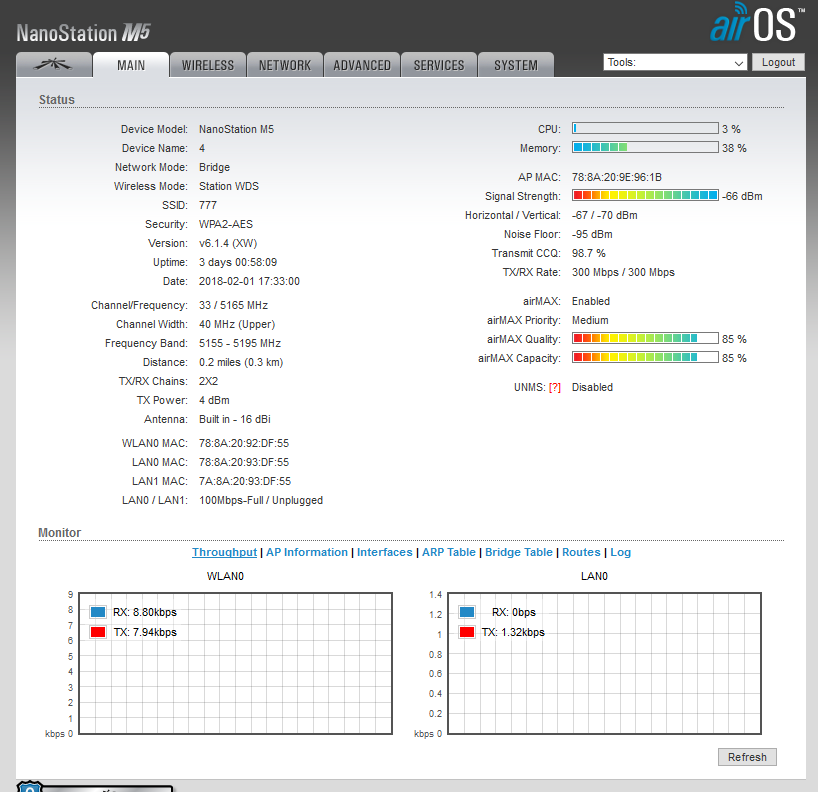The image size is (818, 792).
Task: Click the -67 / -70 dBm horizontal/vertical value
Action: point(605,215)
